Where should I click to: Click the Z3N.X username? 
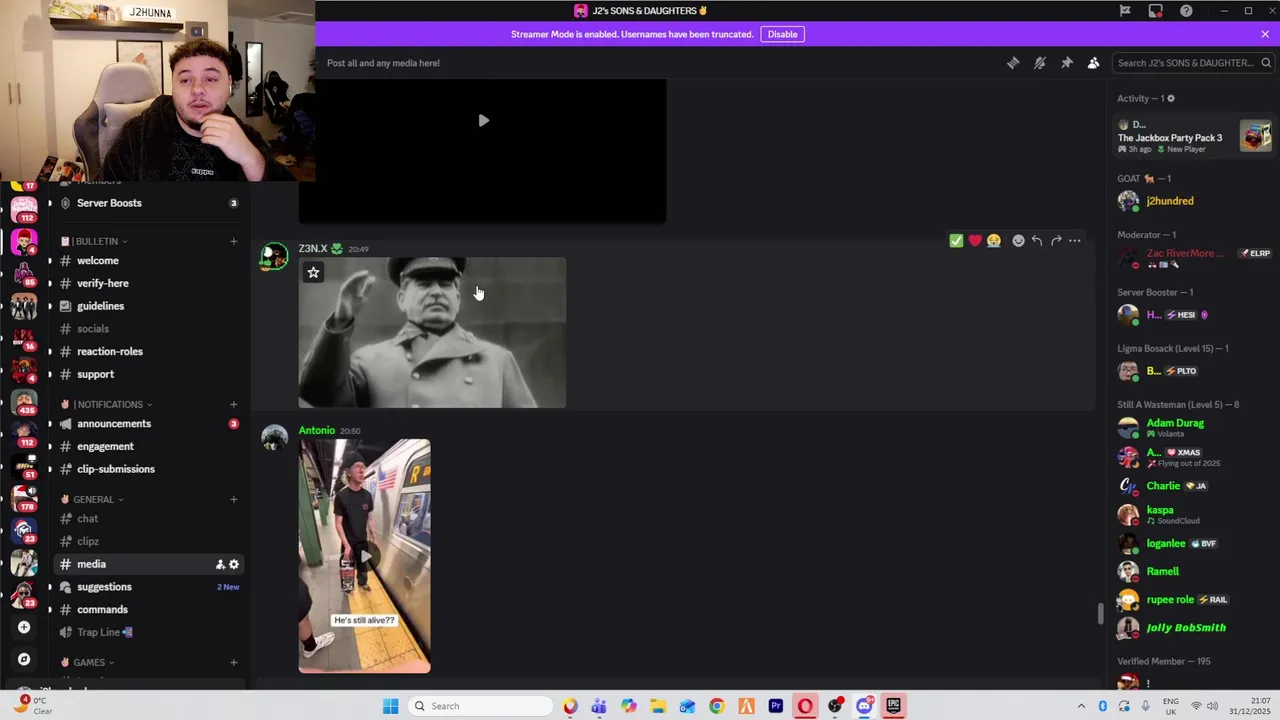313,249
